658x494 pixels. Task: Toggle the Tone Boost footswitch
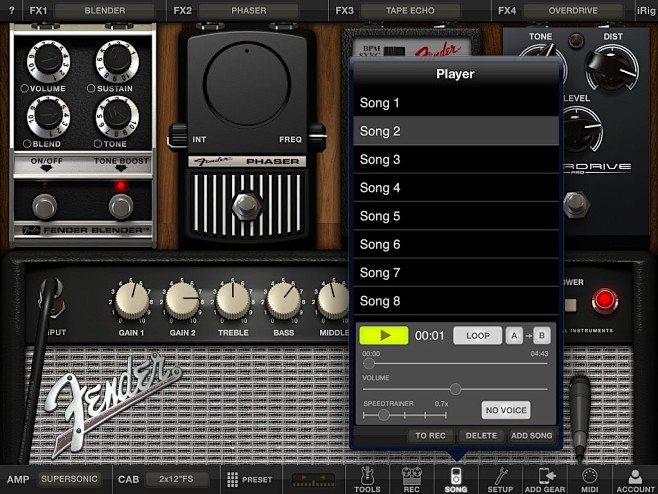[x=121, y=206]
